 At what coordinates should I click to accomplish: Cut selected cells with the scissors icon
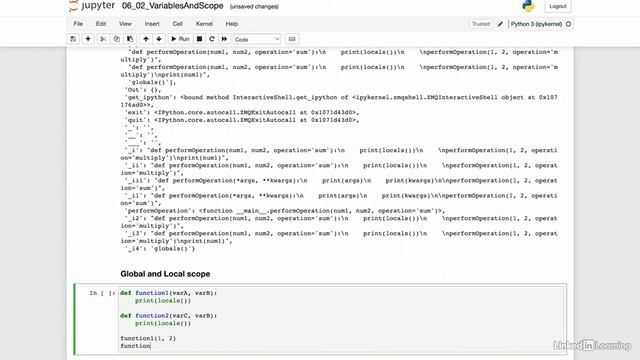[x=103, y=39]
